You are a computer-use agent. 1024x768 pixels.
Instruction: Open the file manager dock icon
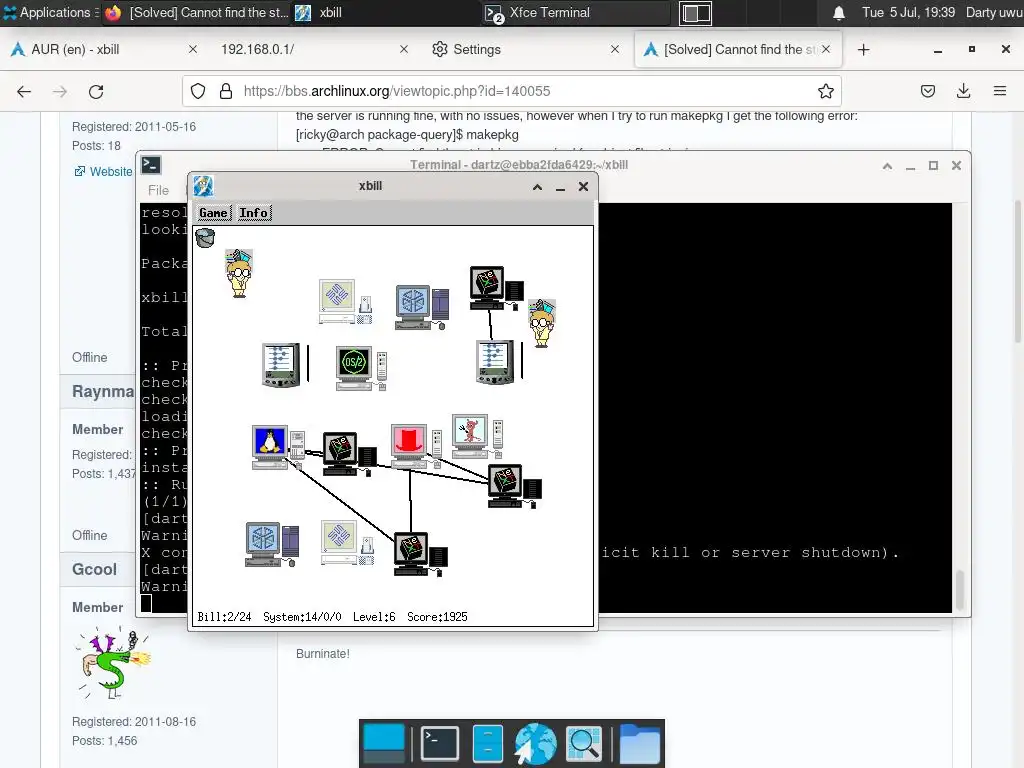coord(488,744)
